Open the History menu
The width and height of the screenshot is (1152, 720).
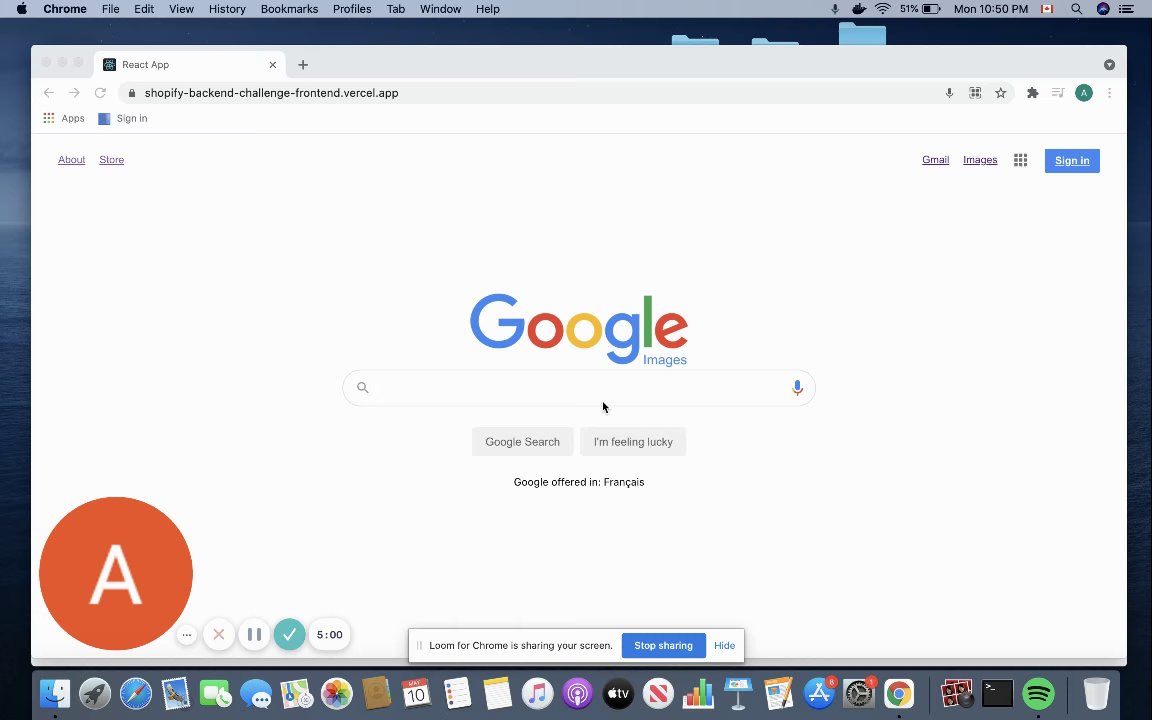click(227, 9)
